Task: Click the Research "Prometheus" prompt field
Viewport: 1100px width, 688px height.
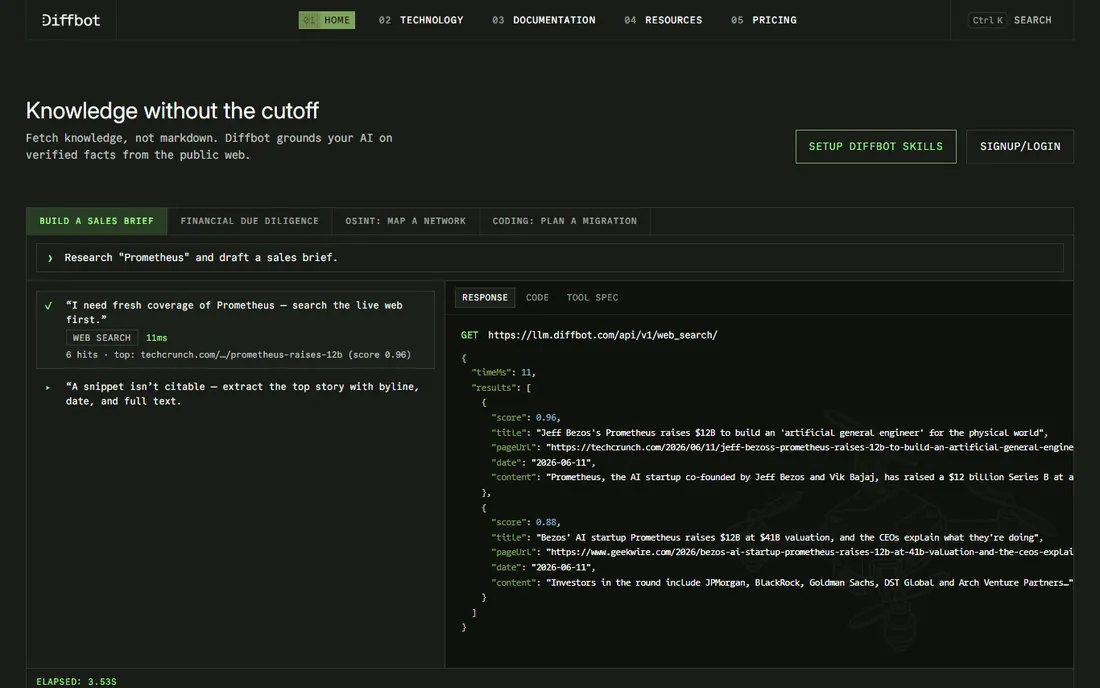Action: click(x=550, y=257)
